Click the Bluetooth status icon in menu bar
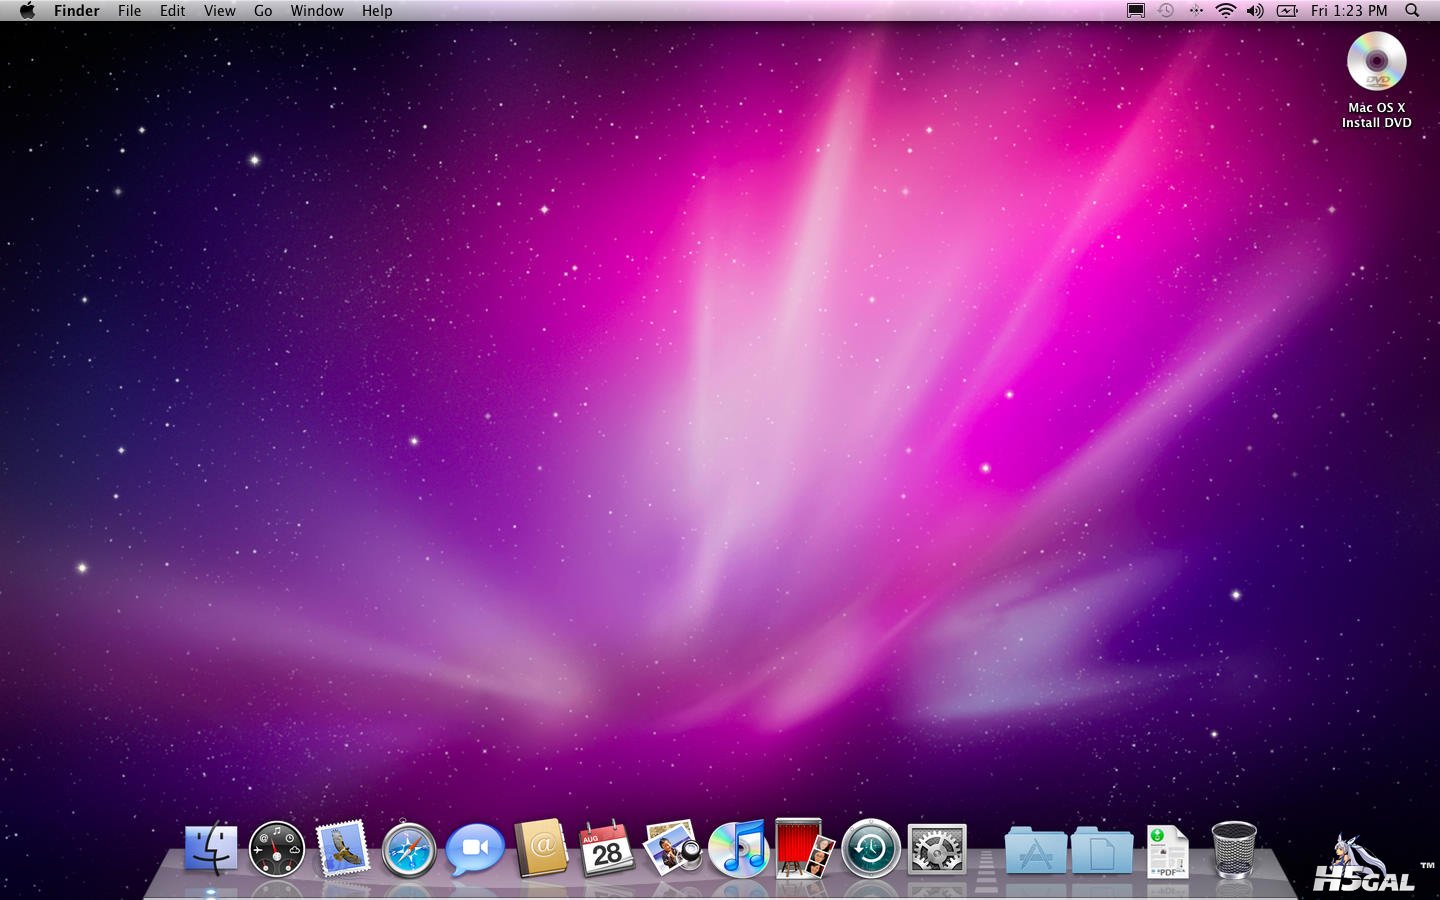The height and width of the screenshot is (900, 1440). 1196,11
